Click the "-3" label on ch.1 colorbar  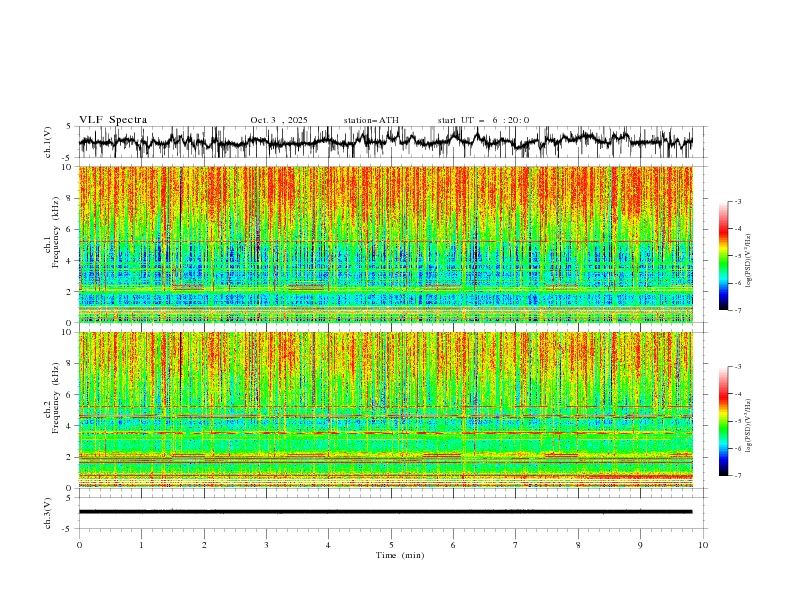click(x=737, y=201)
